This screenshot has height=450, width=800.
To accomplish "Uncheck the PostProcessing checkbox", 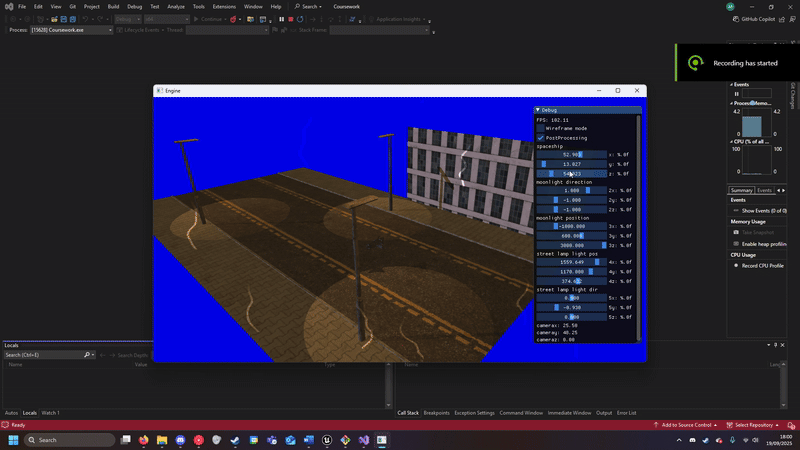I will [541, 138].
